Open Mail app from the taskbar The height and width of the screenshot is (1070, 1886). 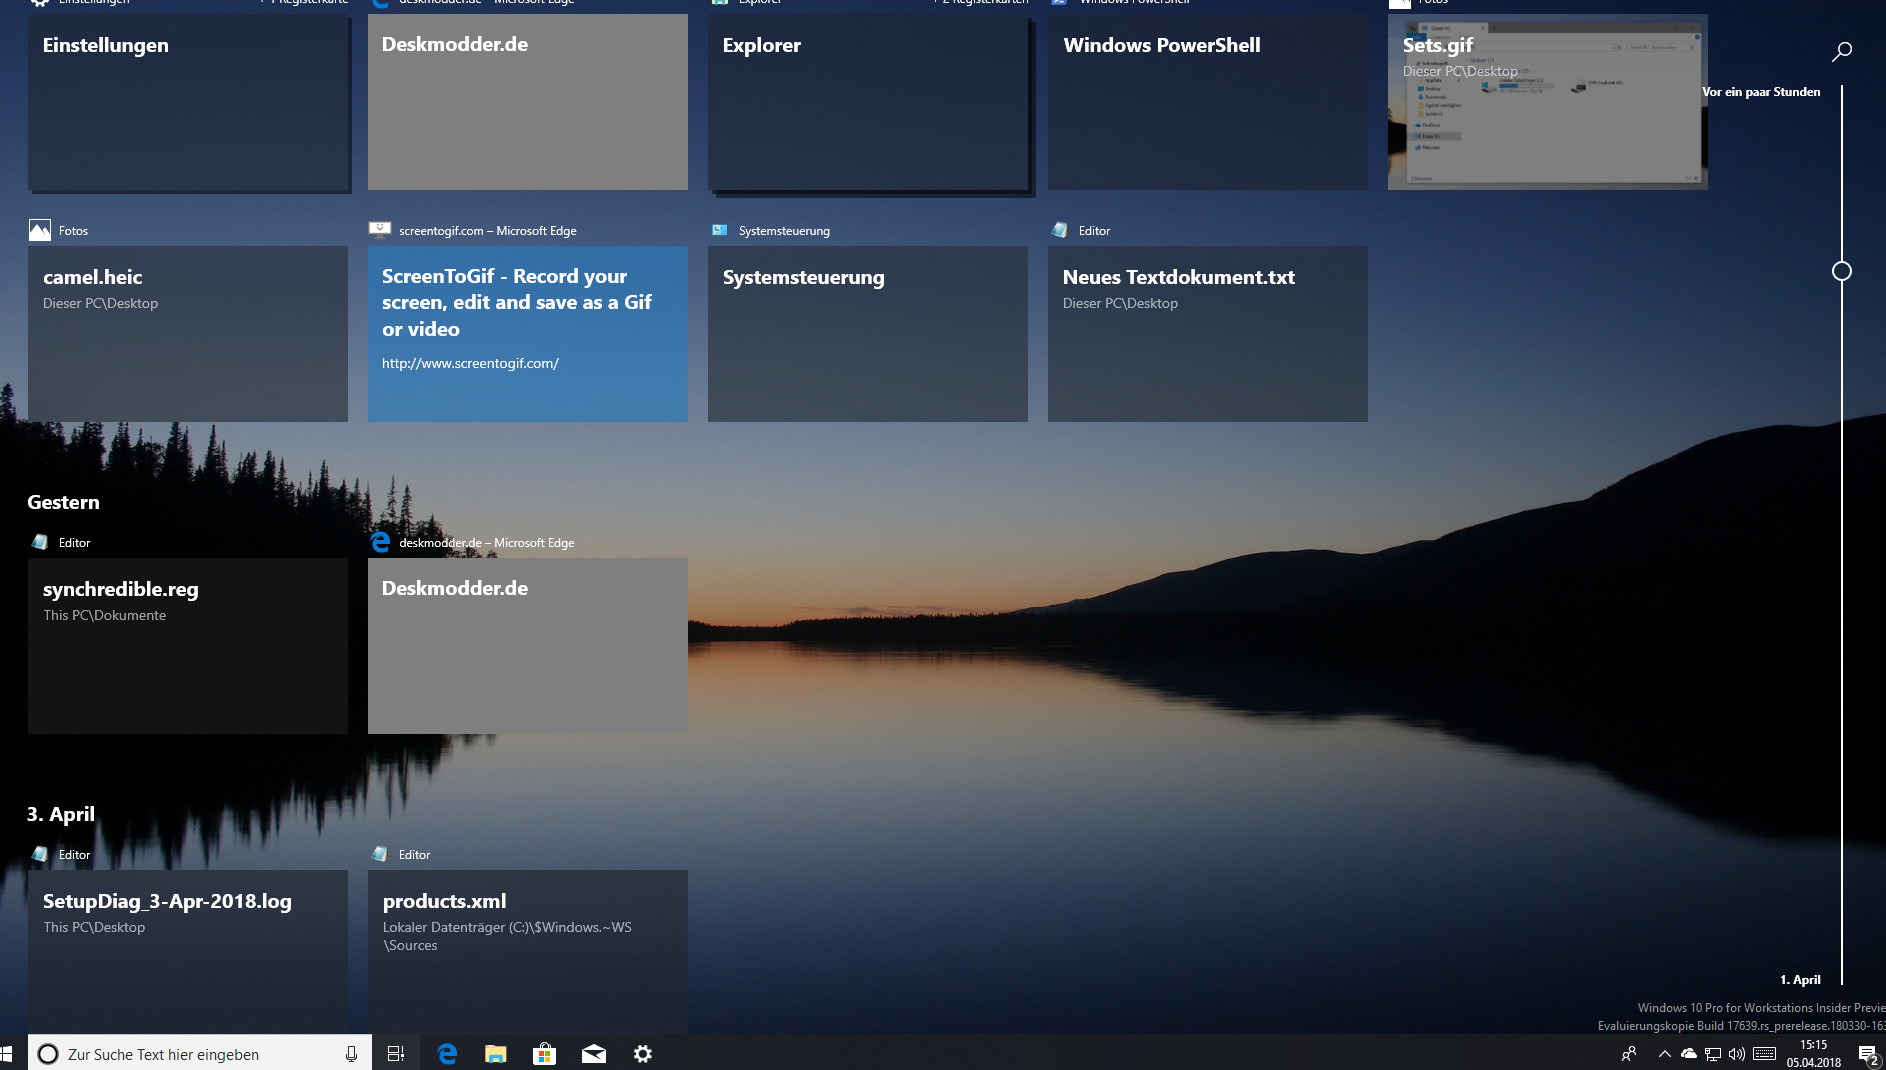(594, 1054)
